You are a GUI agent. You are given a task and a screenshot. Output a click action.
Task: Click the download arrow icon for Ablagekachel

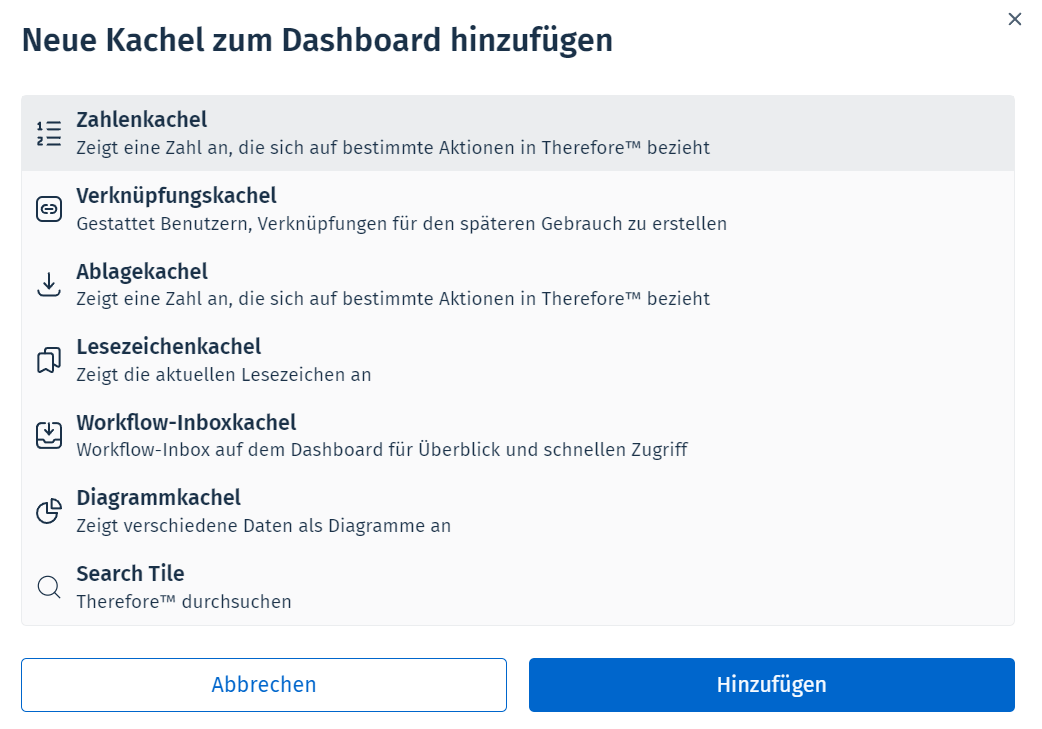coord(49,284)
